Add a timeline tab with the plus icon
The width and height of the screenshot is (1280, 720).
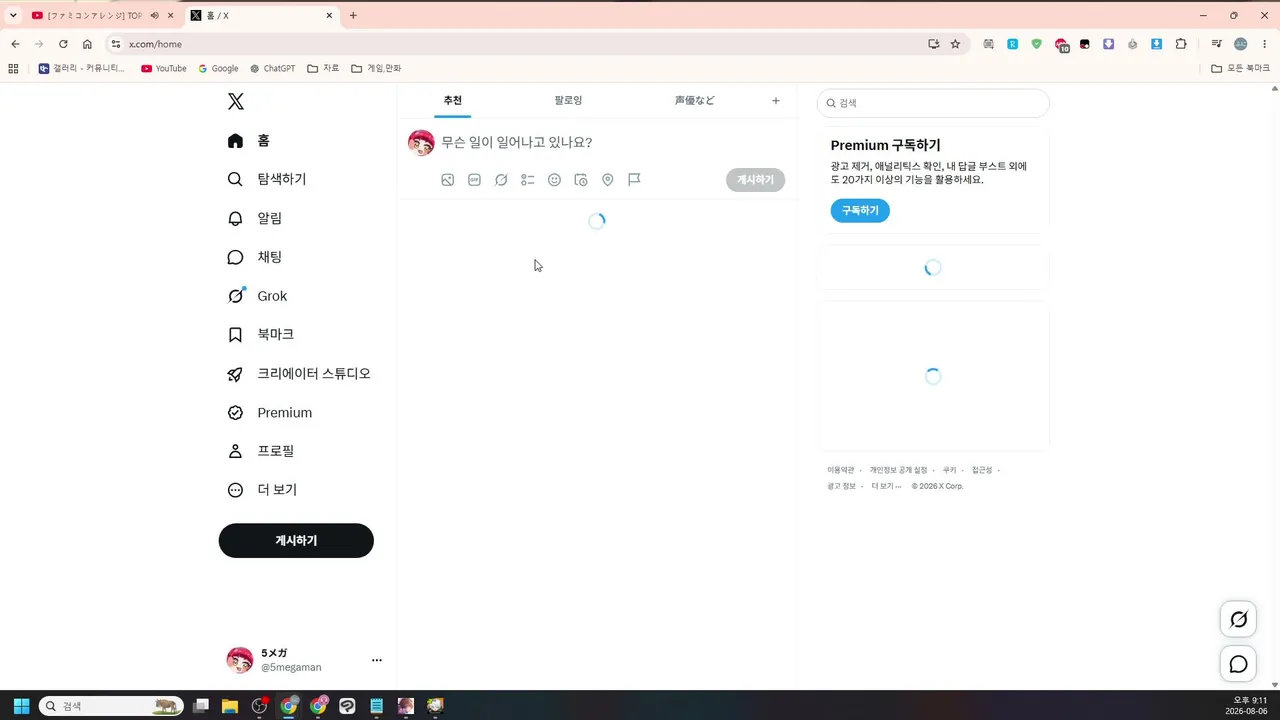coord(776,101)
